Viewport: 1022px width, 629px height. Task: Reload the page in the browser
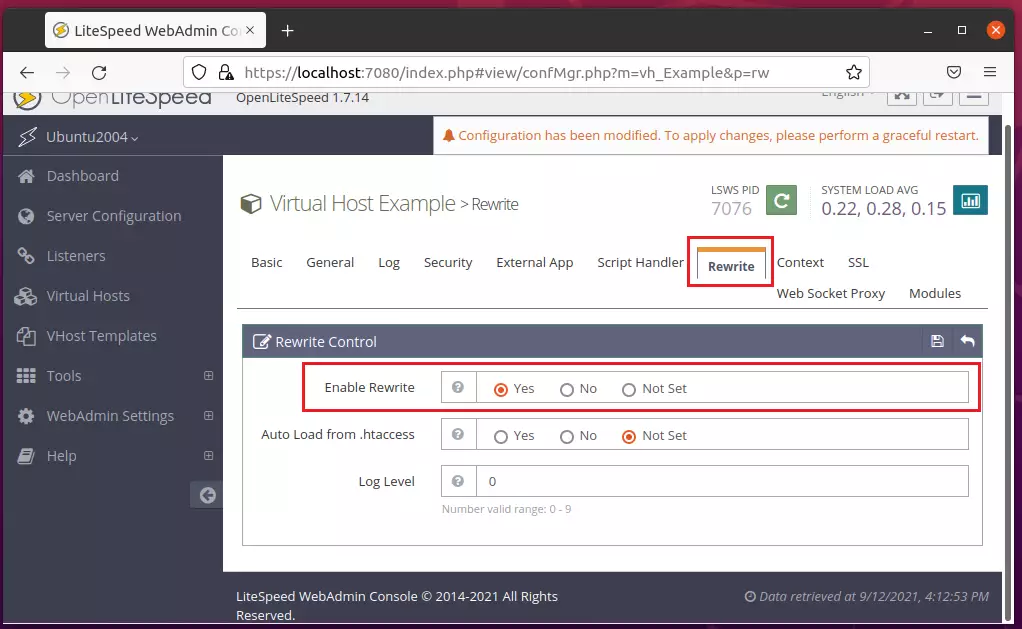tap(99, 72)
